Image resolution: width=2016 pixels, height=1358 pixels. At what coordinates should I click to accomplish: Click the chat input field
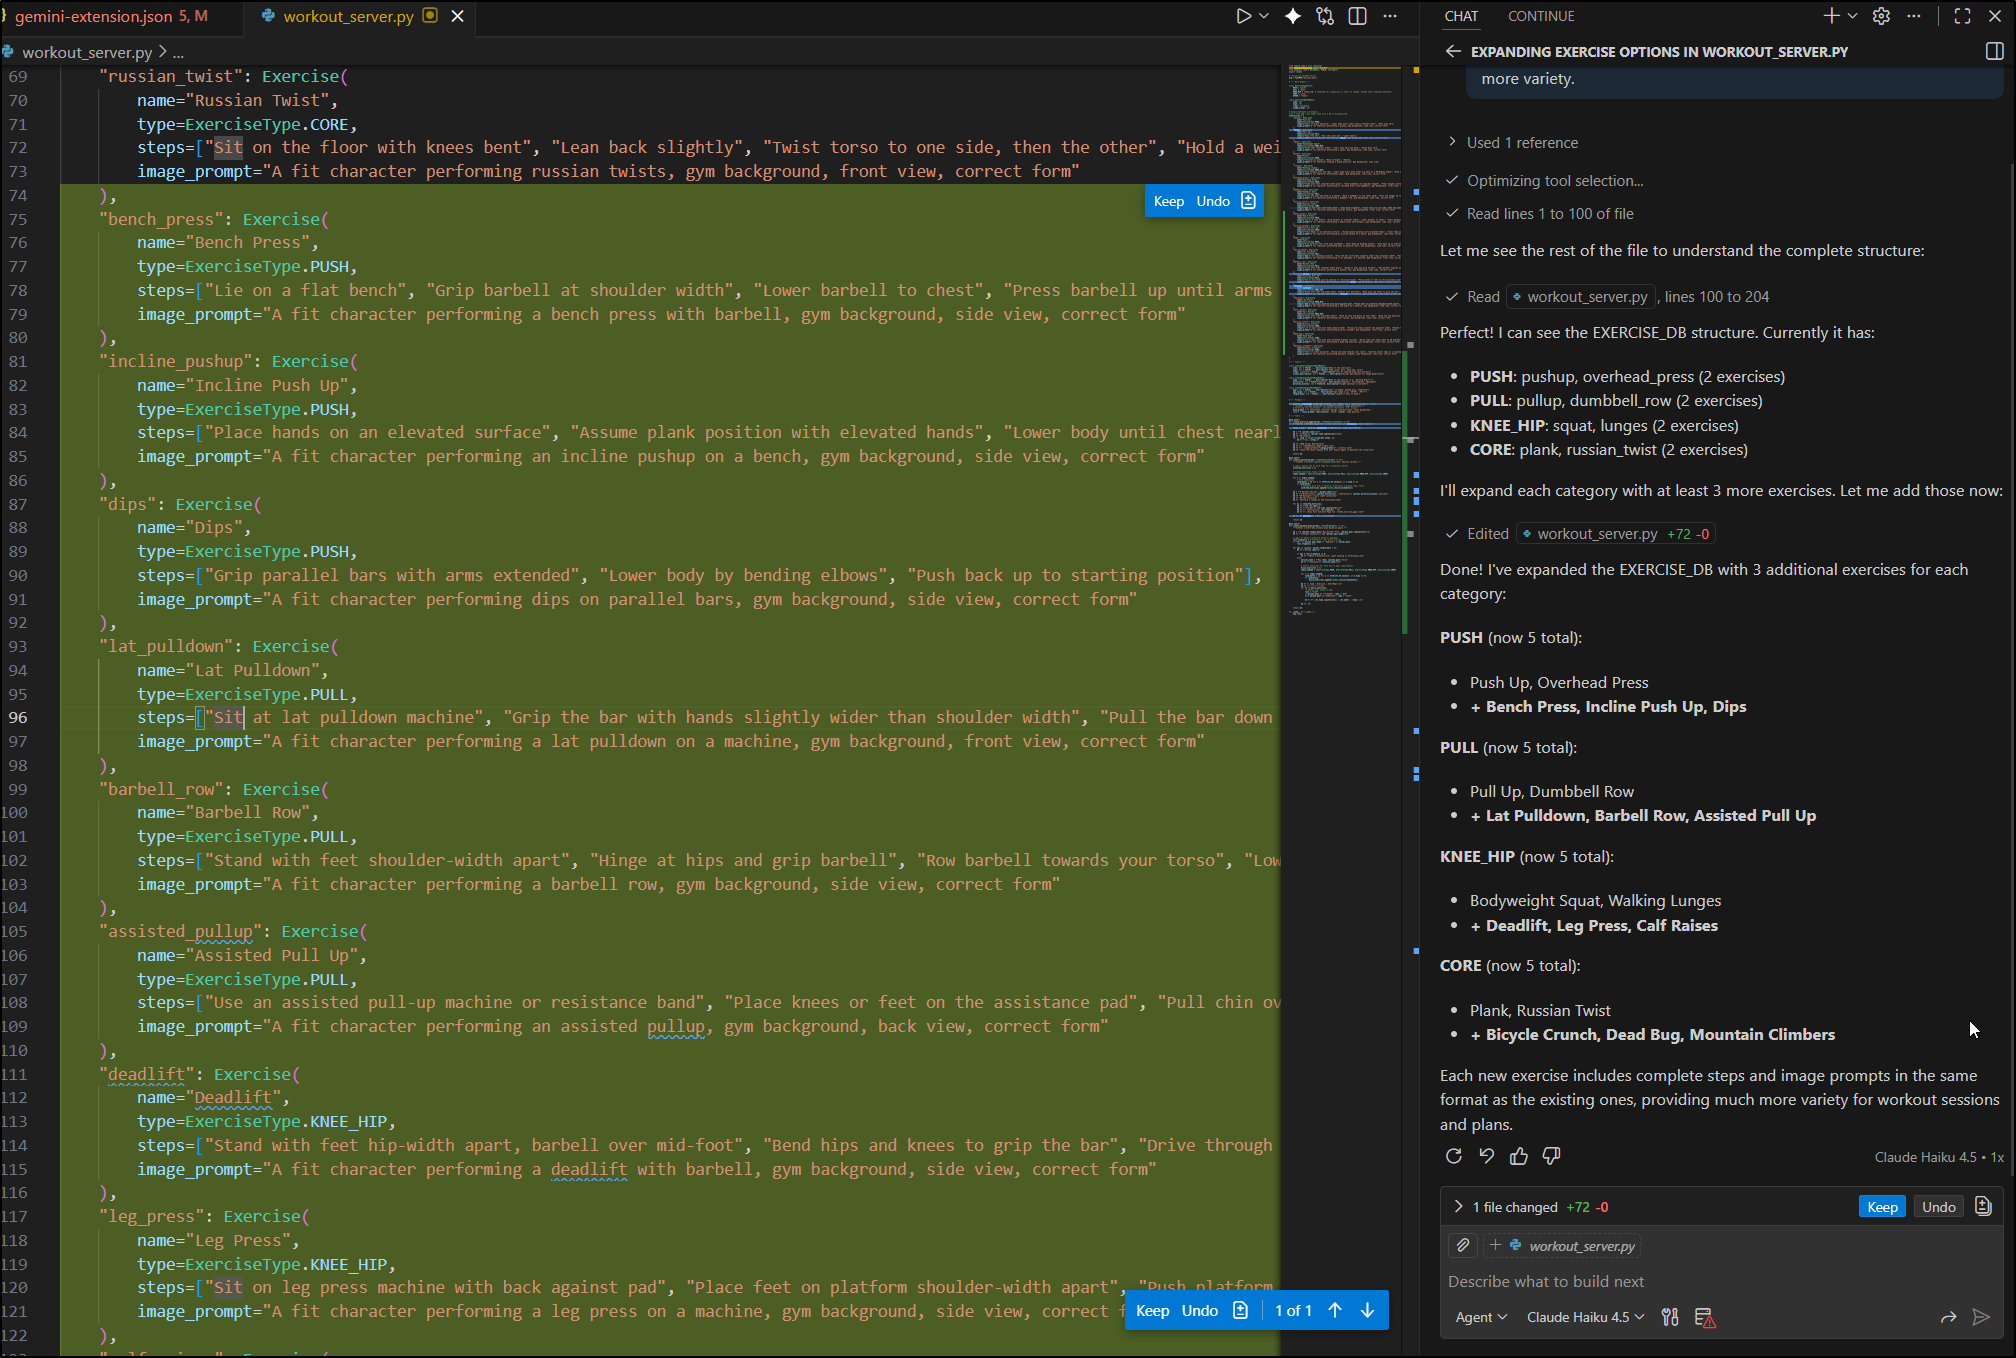click(x=1700, y=1281)
